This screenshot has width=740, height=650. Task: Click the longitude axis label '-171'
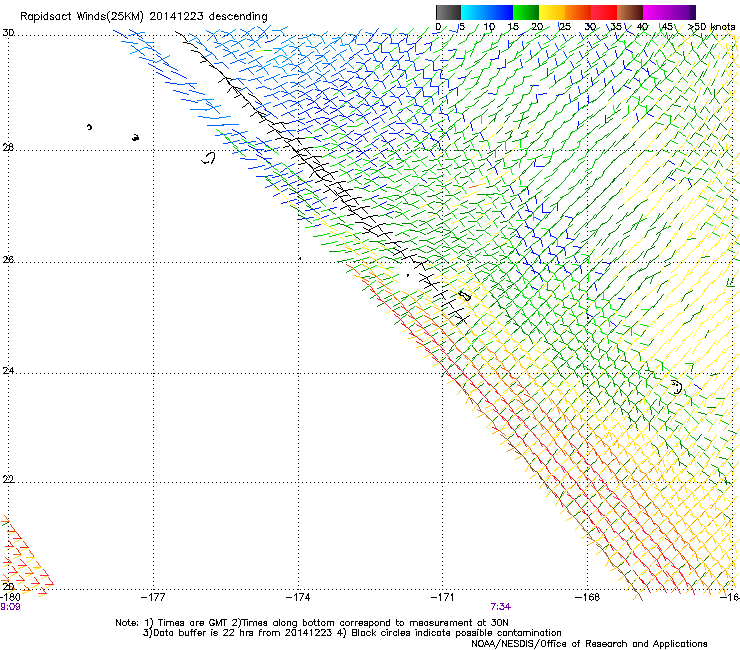coord(443,597)
